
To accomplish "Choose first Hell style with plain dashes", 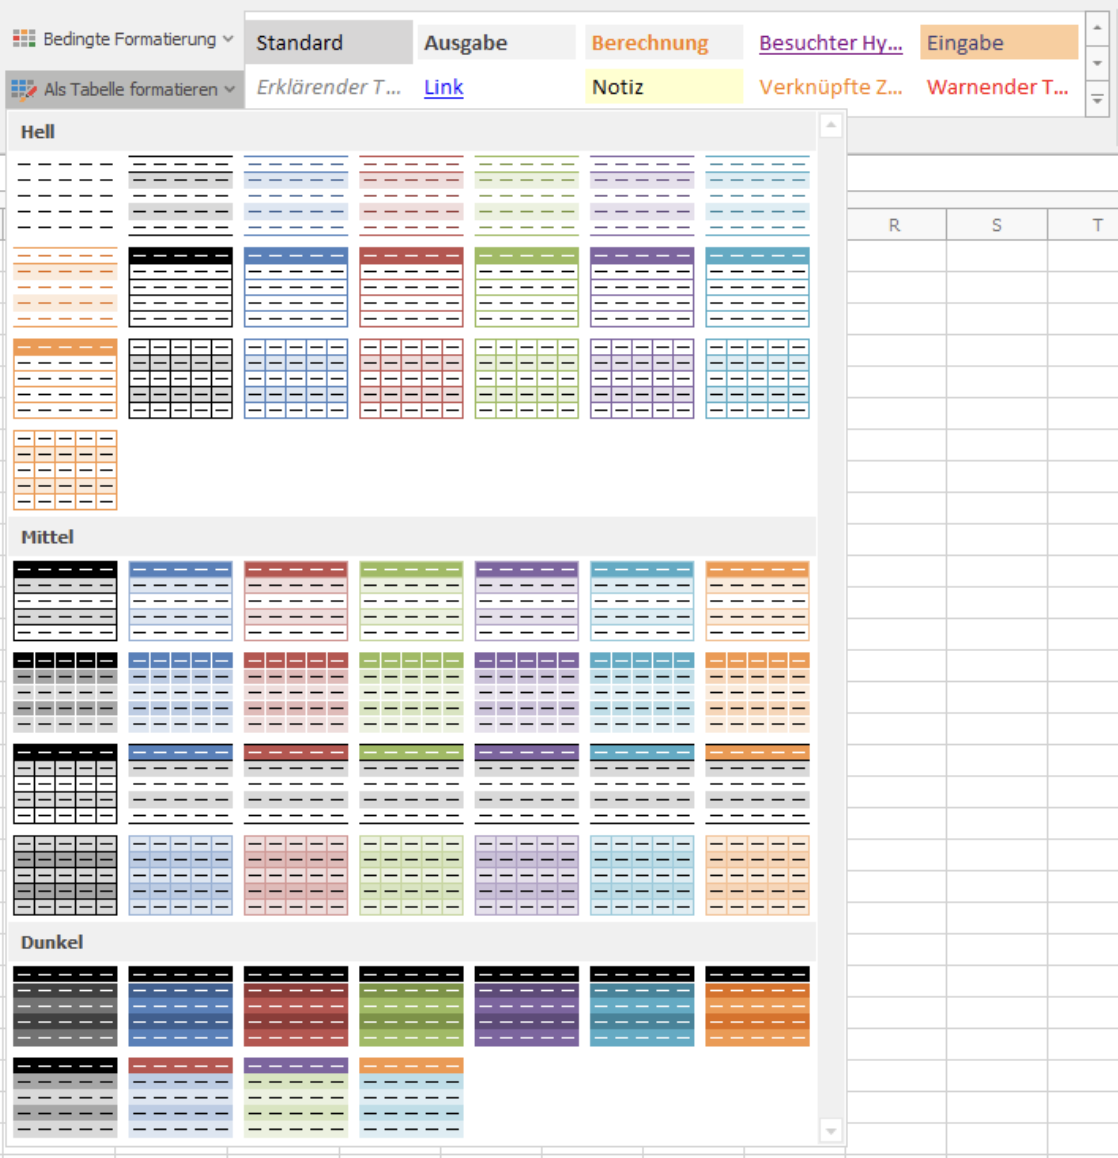I will [x=65, y=196].
